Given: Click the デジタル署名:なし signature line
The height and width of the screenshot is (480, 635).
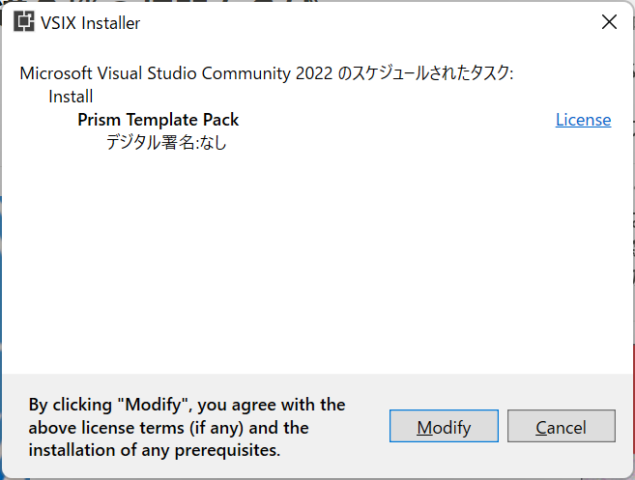Looking at the screenshot, I should tap(166, 143).
